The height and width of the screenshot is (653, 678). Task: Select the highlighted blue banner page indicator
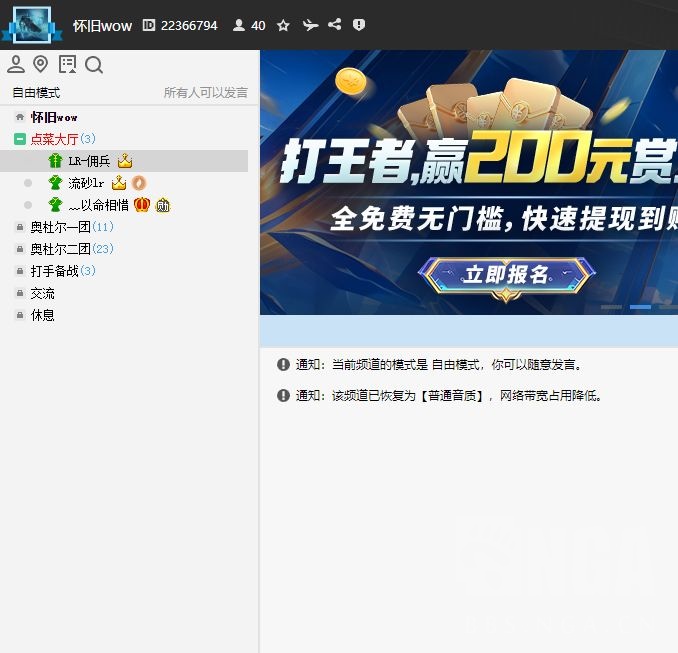(x=640, y=307)
